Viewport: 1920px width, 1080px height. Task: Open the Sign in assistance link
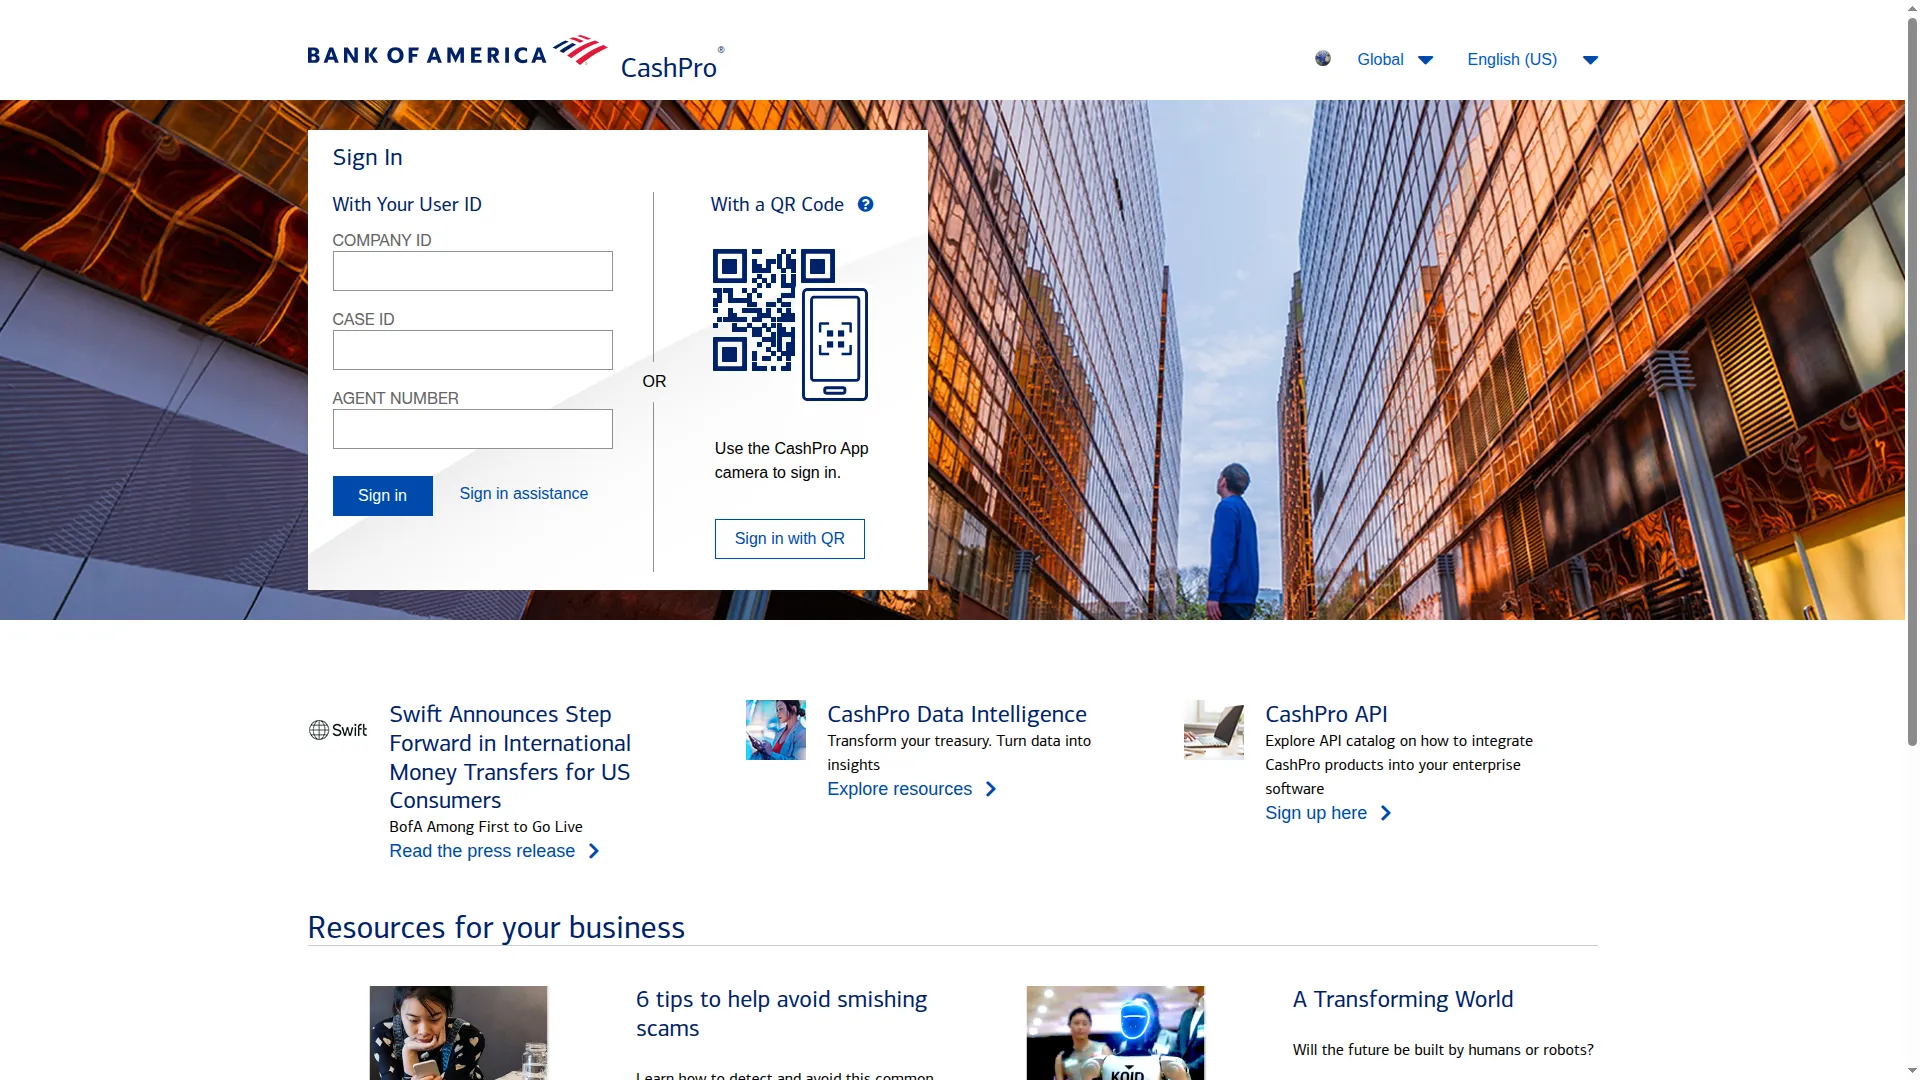click(524, 494)
